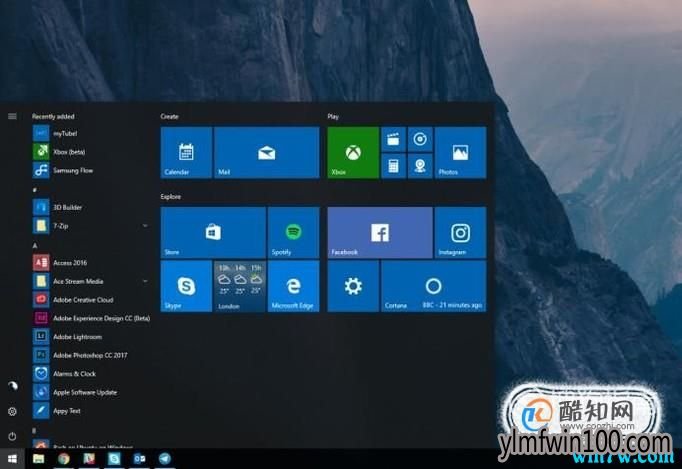Open Outlook from the taskbar
682x469 pixels.
point(139,459)
